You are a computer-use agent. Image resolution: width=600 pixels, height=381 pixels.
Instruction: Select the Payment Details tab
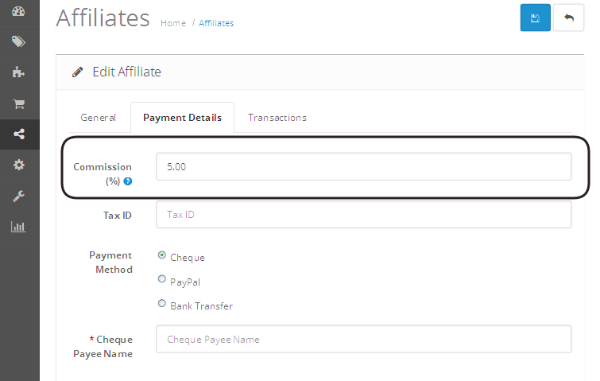pos(182,117)
